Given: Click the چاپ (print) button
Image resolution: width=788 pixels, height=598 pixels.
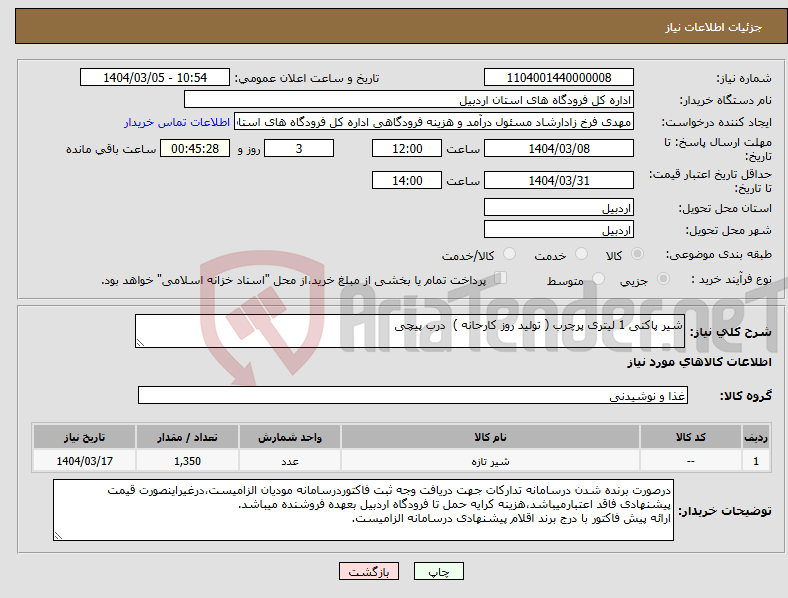Looking at the screenshot, I should [x=438, y=571].
